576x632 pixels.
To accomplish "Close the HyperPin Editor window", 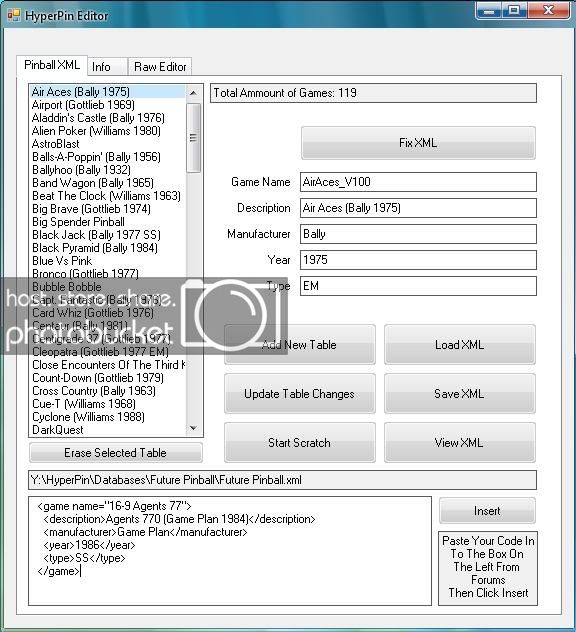I will pos(548,10).
